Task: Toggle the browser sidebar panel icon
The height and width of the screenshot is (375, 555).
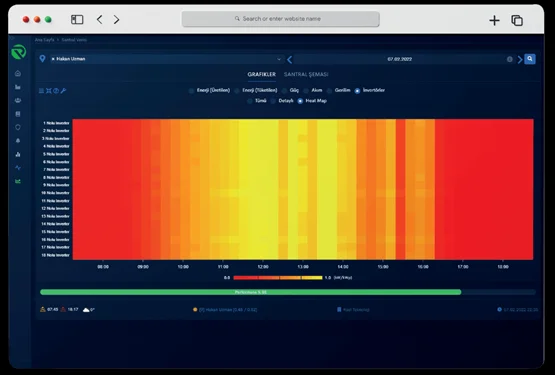Action: (77, 19)
